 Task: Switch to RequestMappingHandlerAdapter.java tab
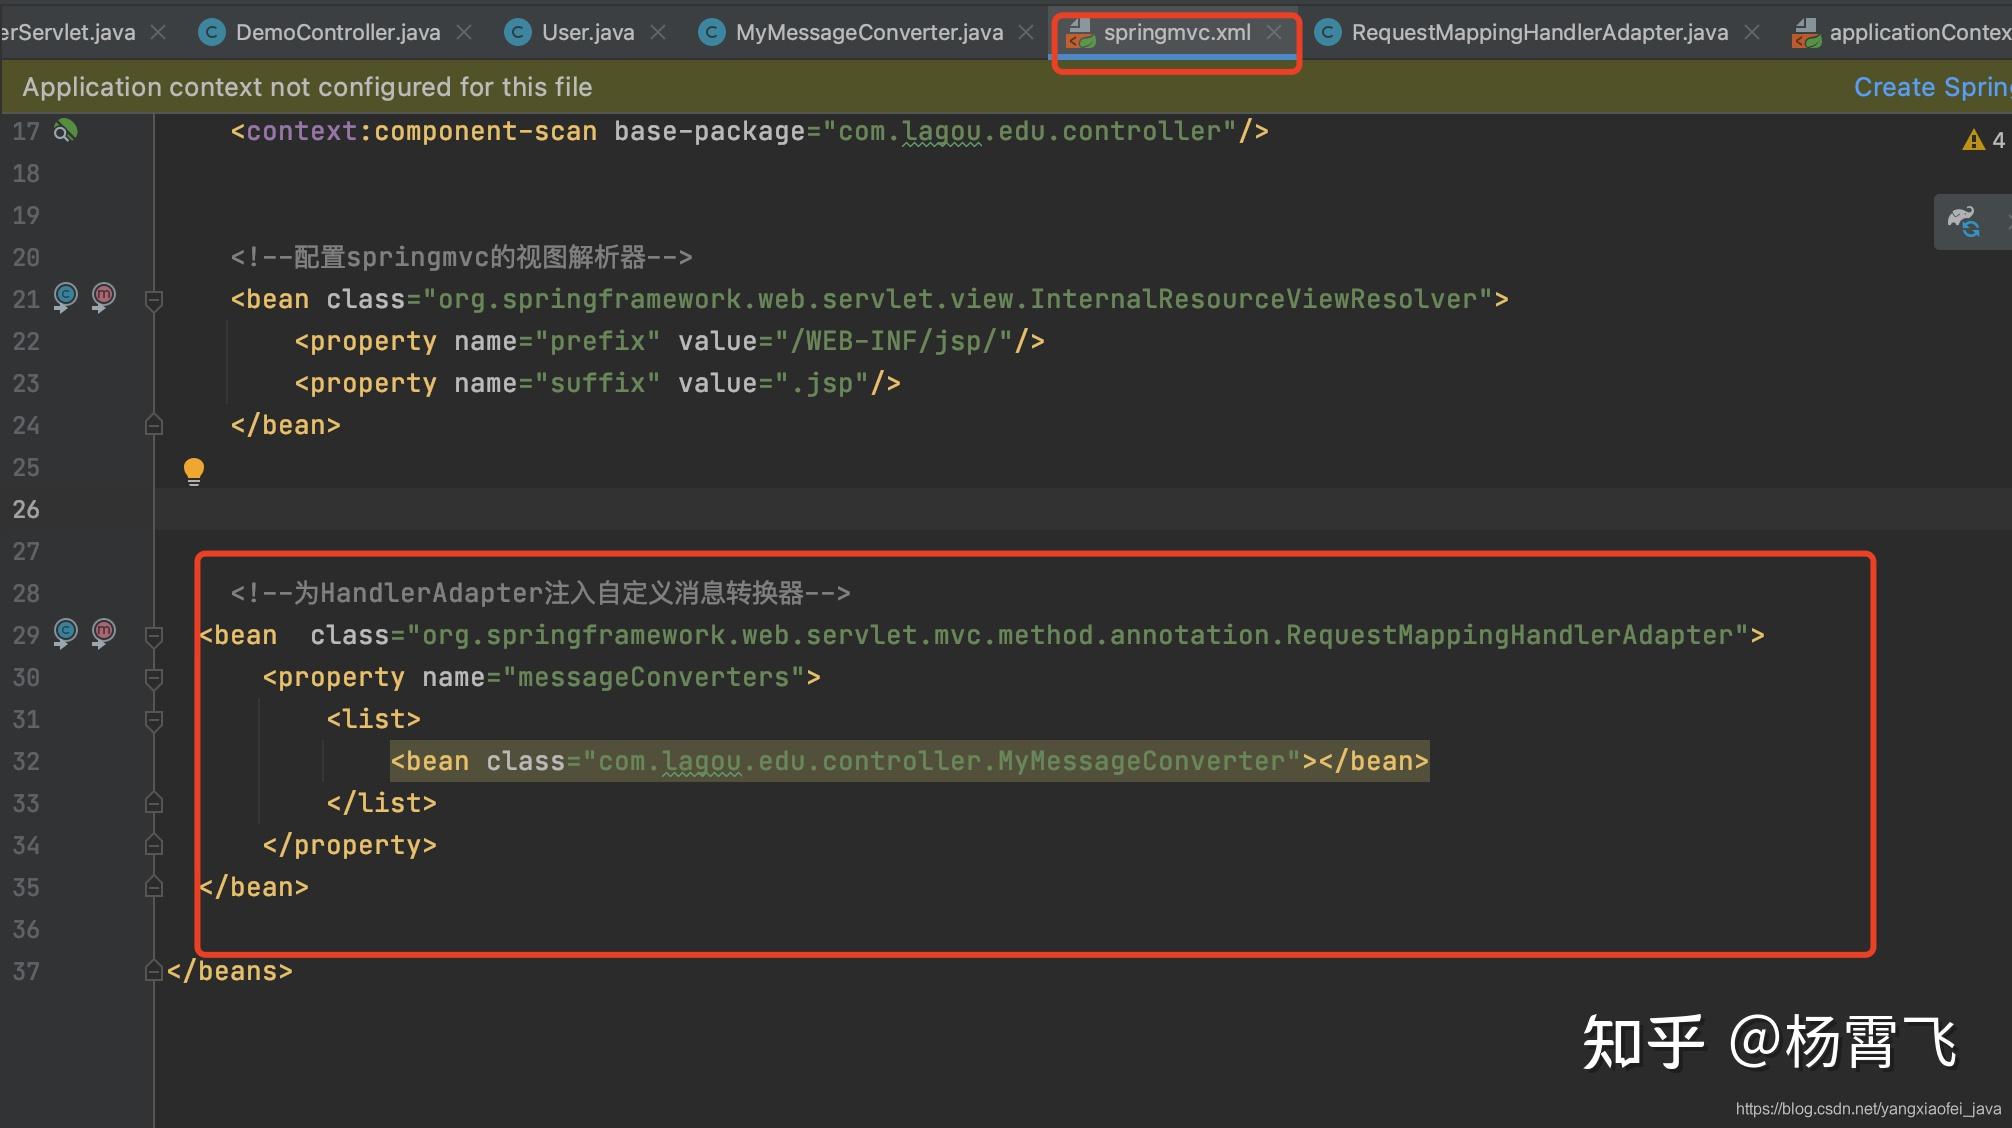click(x=1538, y=32)
